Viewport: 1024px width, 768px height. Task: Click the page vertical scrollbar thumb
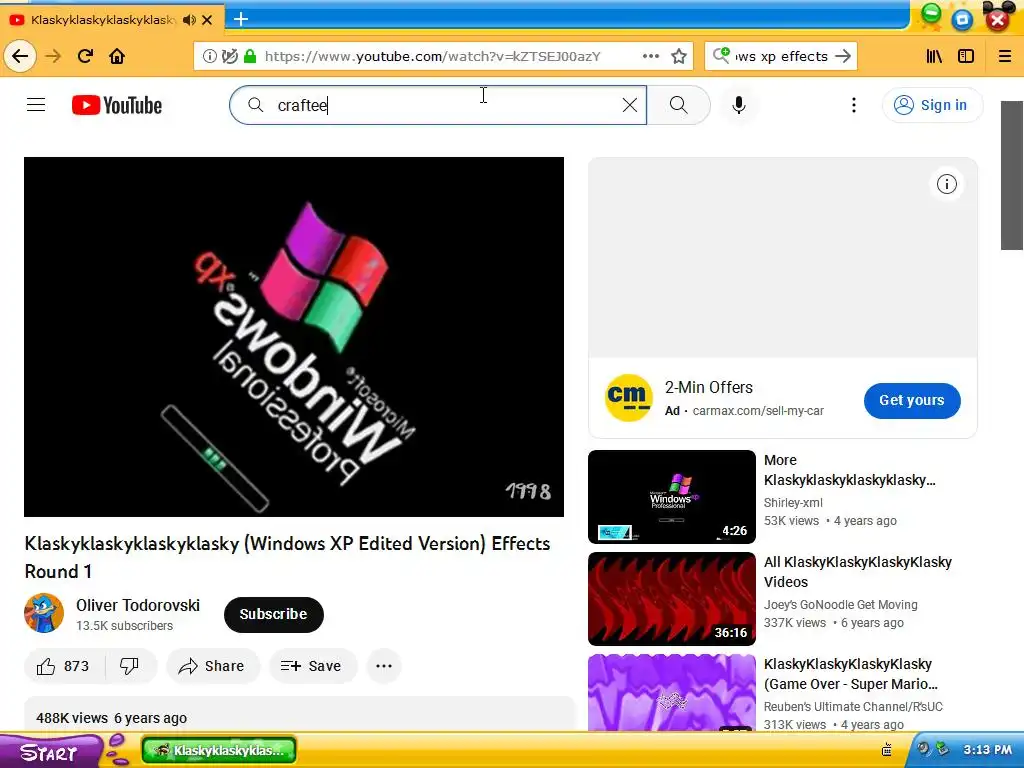click(1012, 175)
